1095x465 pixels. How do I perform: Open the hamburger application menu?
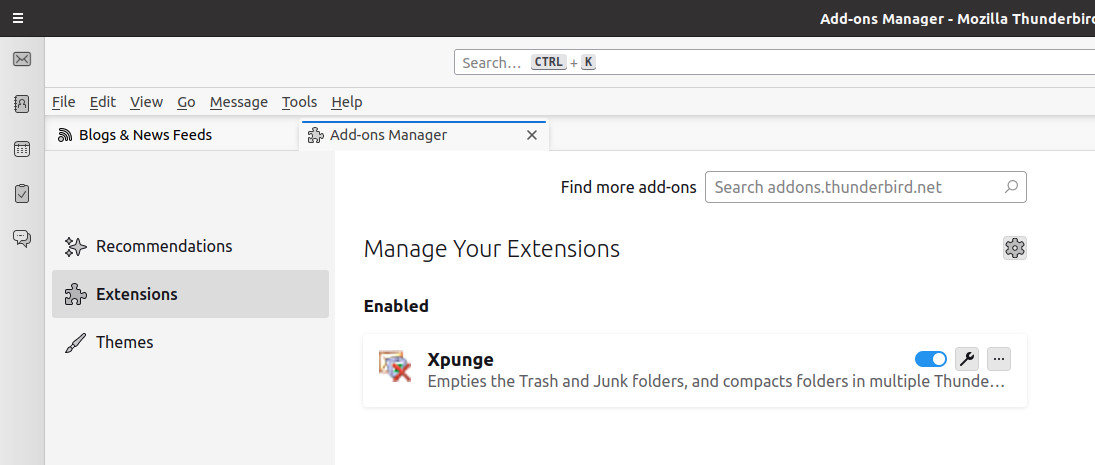[18, 18]
